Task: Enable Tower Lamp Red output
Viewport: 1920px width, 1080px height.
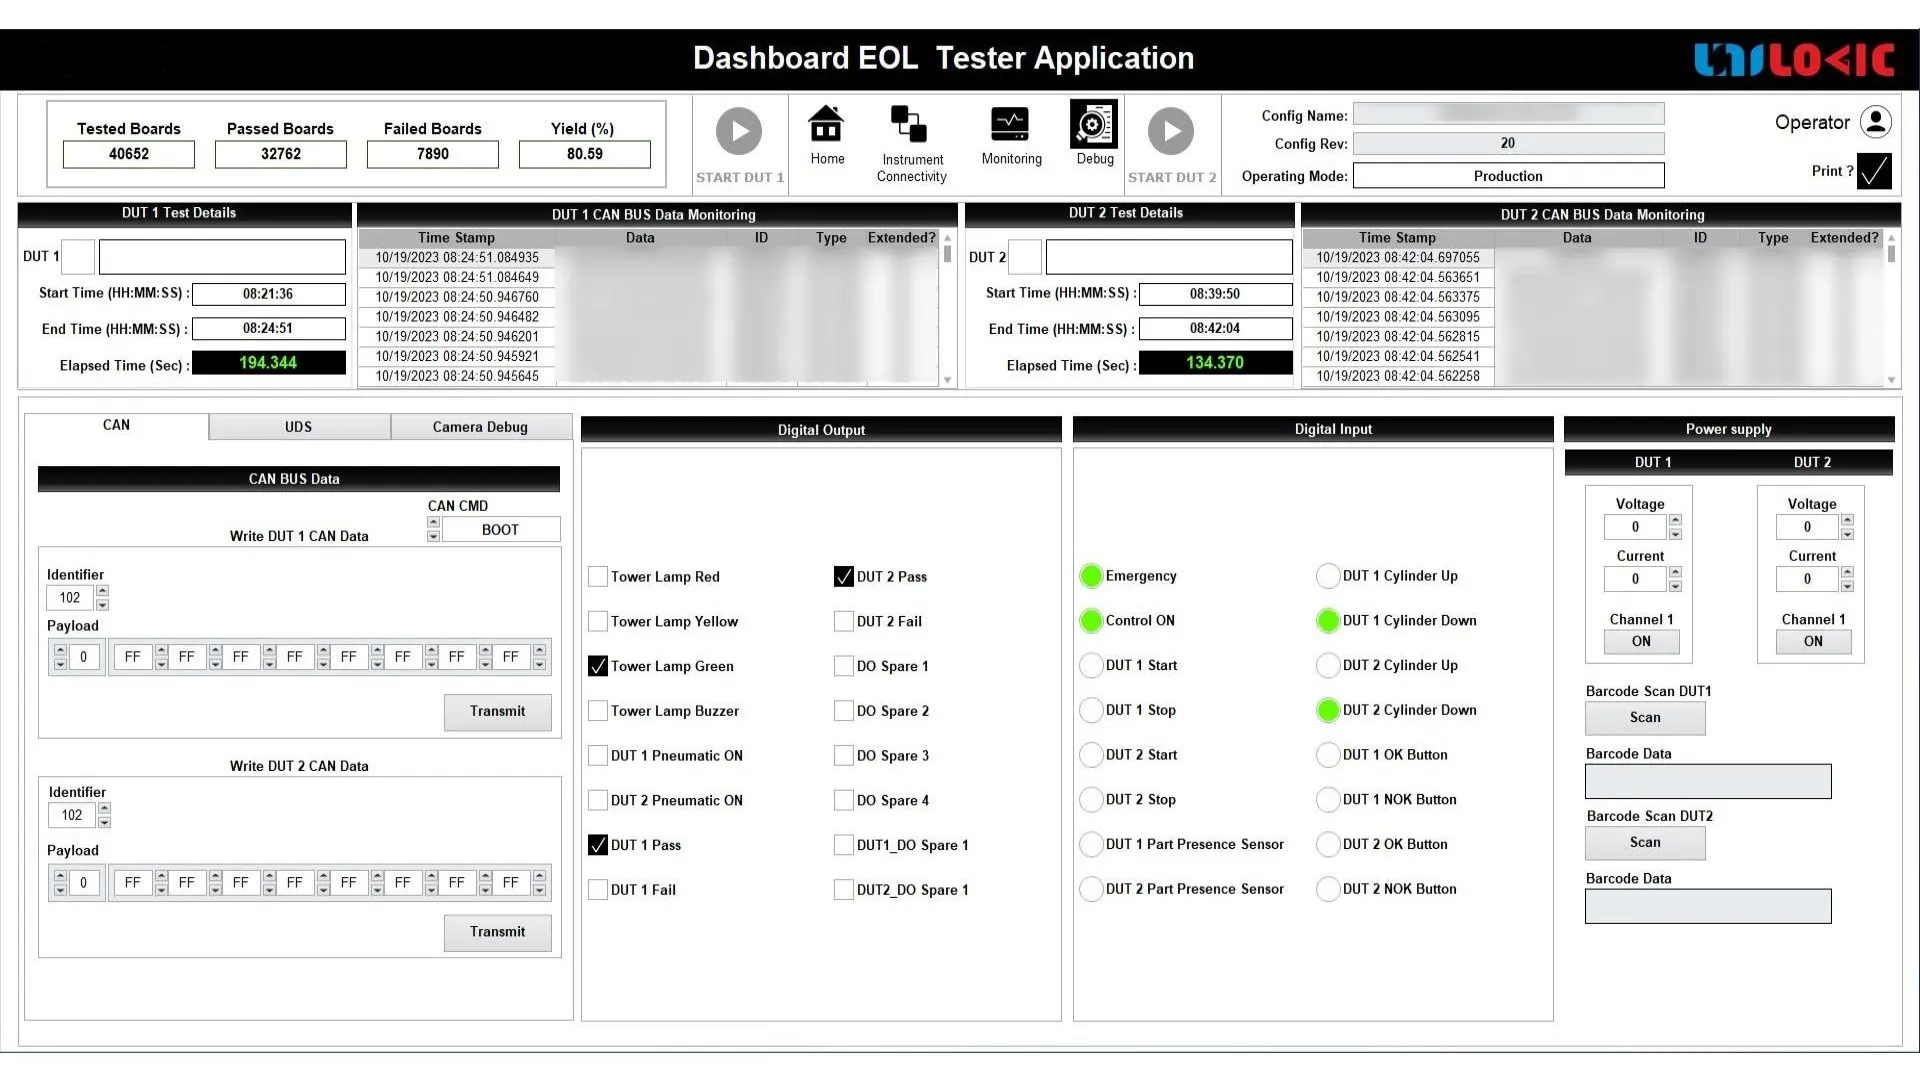Action: click(x=598, y=577)
